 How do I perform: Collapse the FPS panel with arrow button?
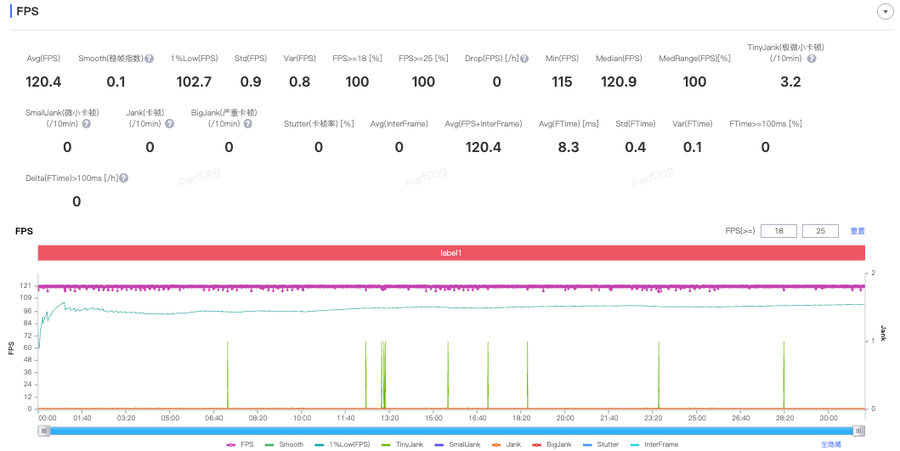[884, 12]
